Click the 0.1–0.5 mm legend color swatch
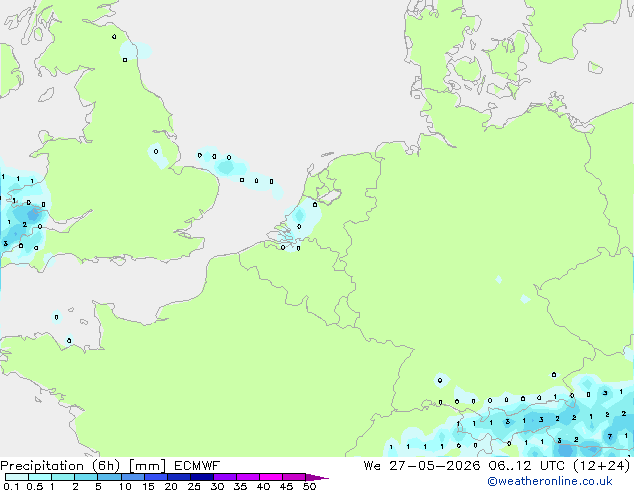 (x=17, y=477)
